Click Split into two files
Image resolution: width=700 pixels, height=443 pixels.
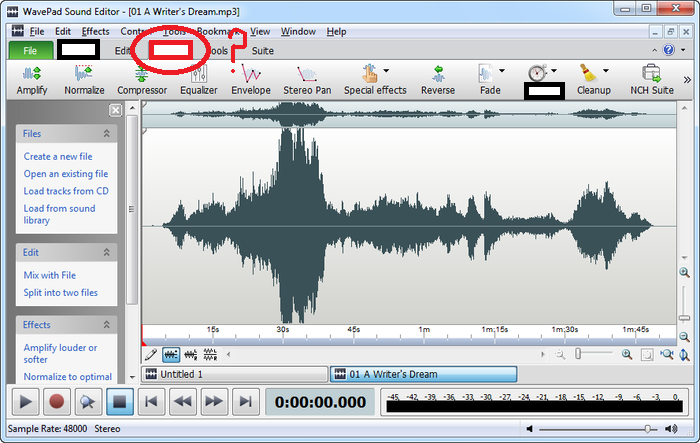coord(61,293)
